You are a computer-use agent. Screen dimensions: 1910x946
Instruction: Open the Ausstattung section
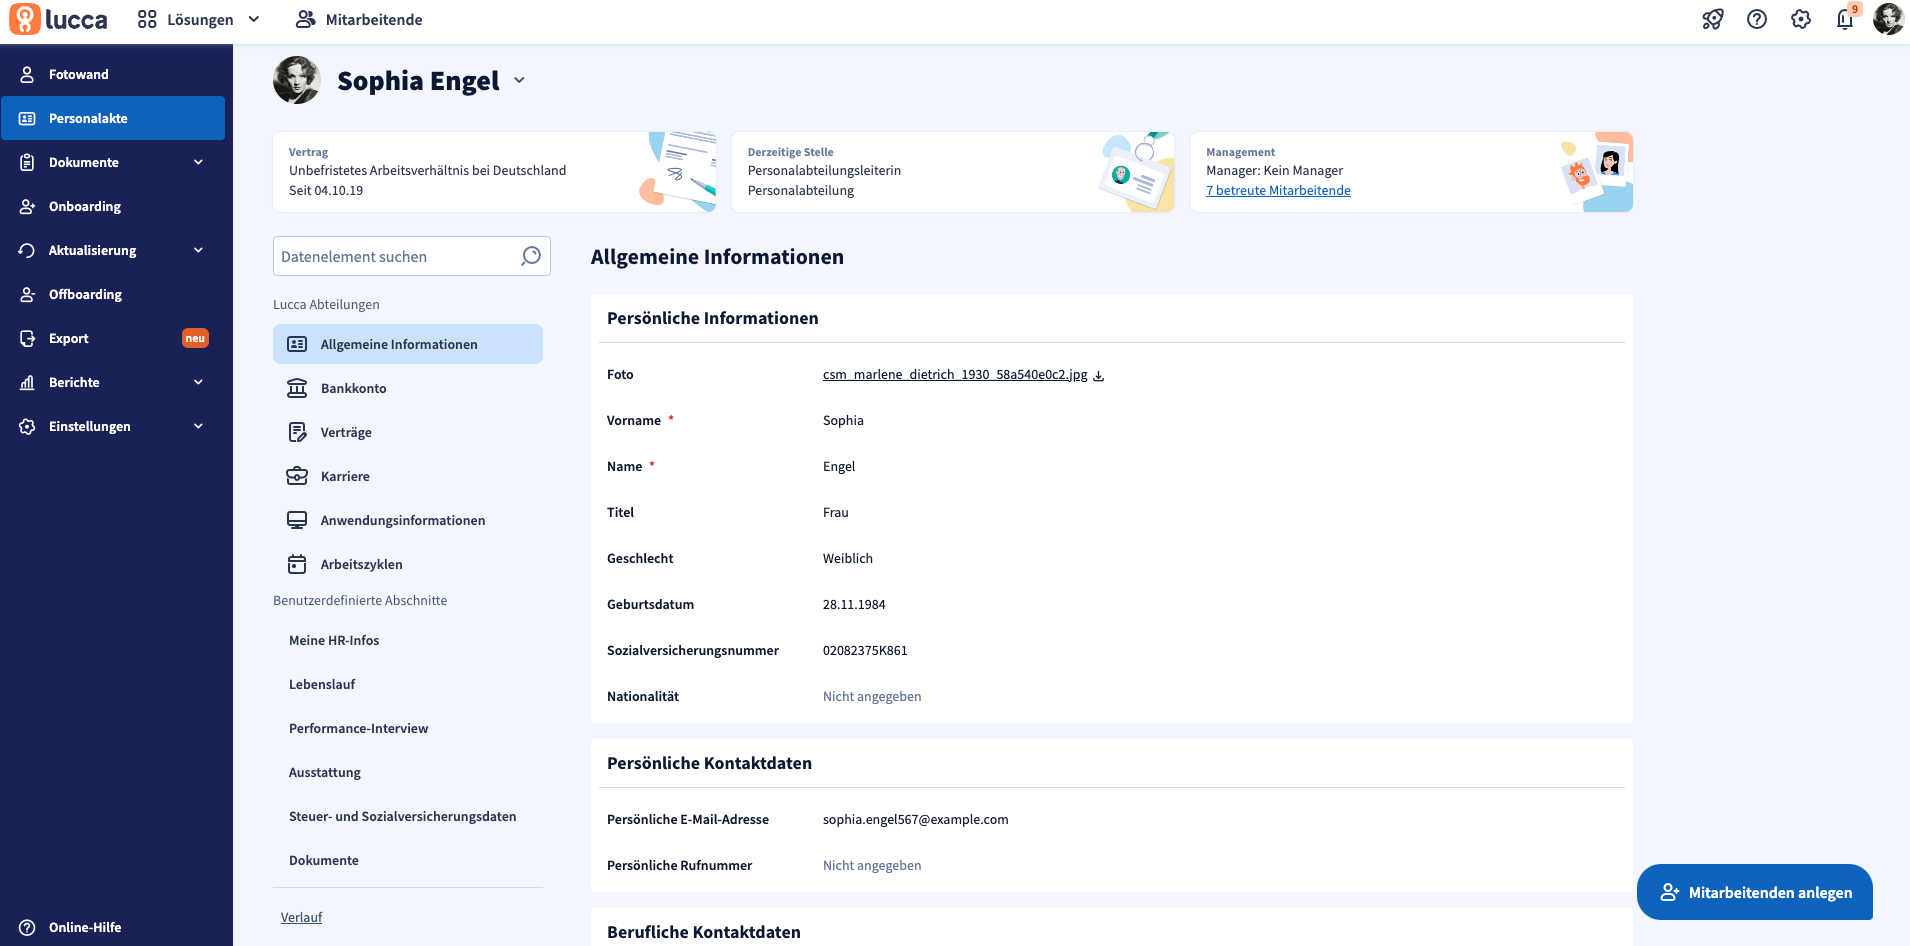point(408,772)
